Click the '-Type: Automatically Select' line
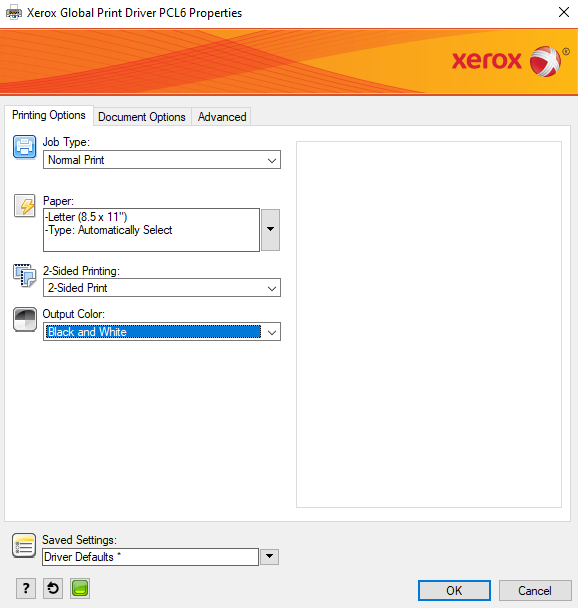578x608 pixels. pos(109,230)
